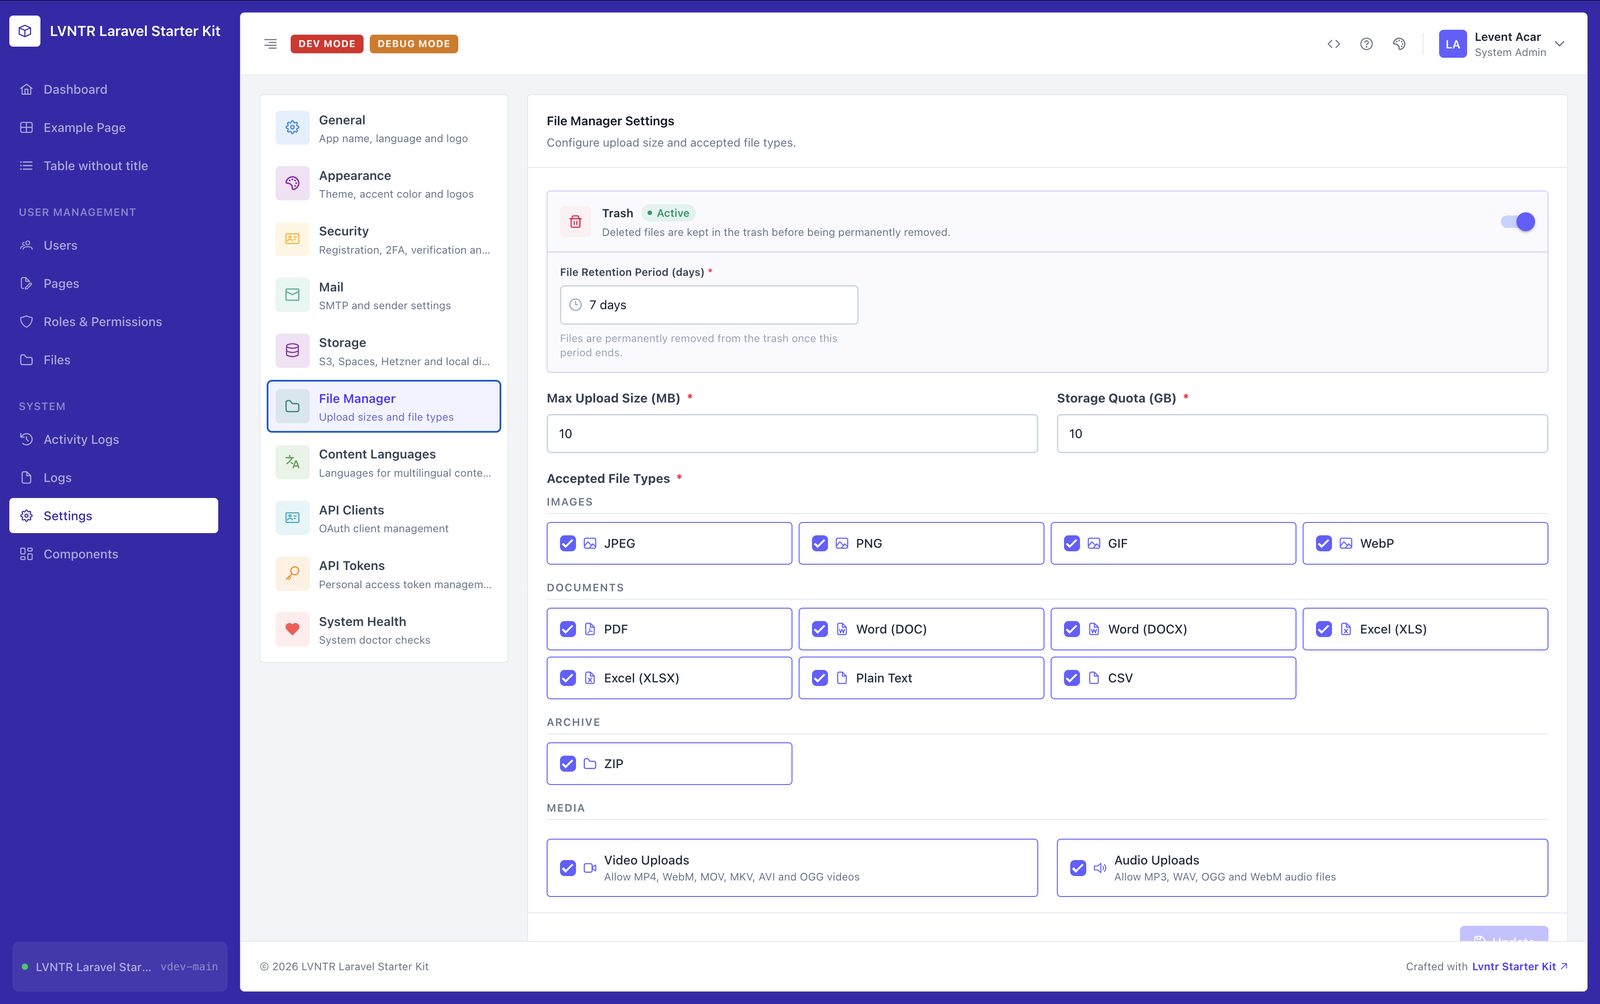1600x1004 pixels.
Task: Uncheck the WebP file type
Action: click(1324, 543)
